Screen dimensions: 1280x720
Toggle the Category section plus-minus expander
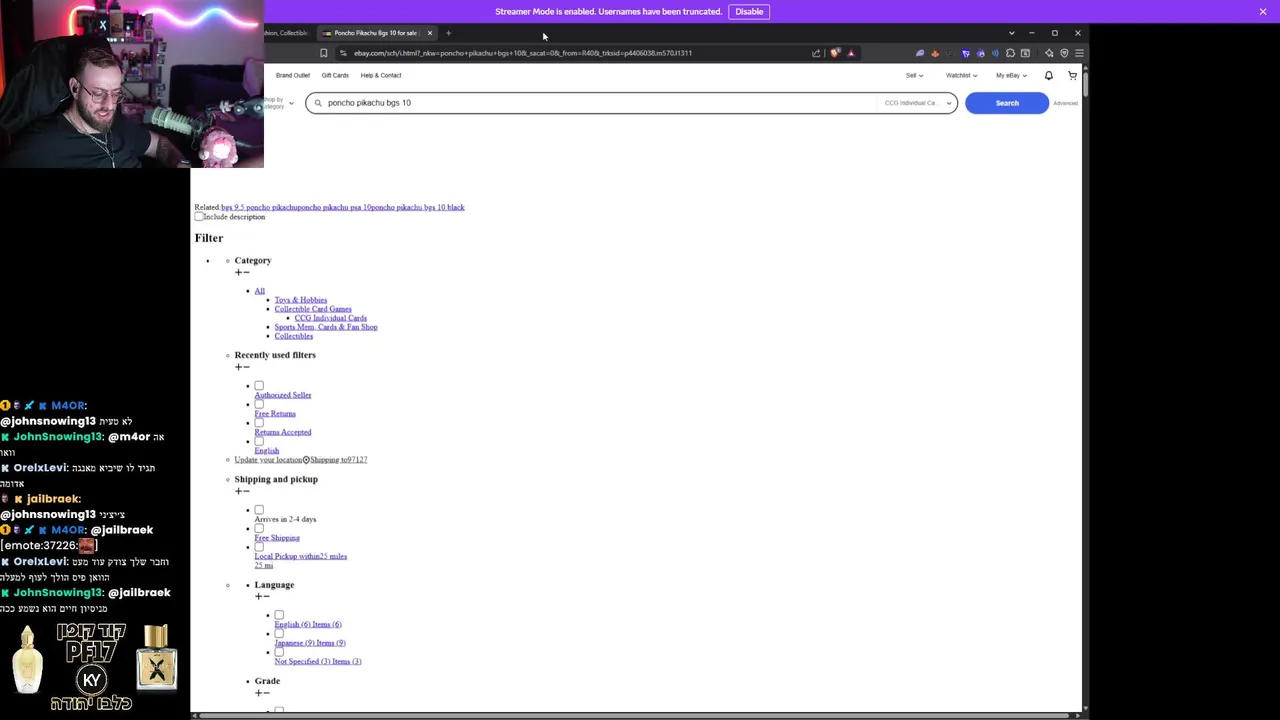pos(242,272)
